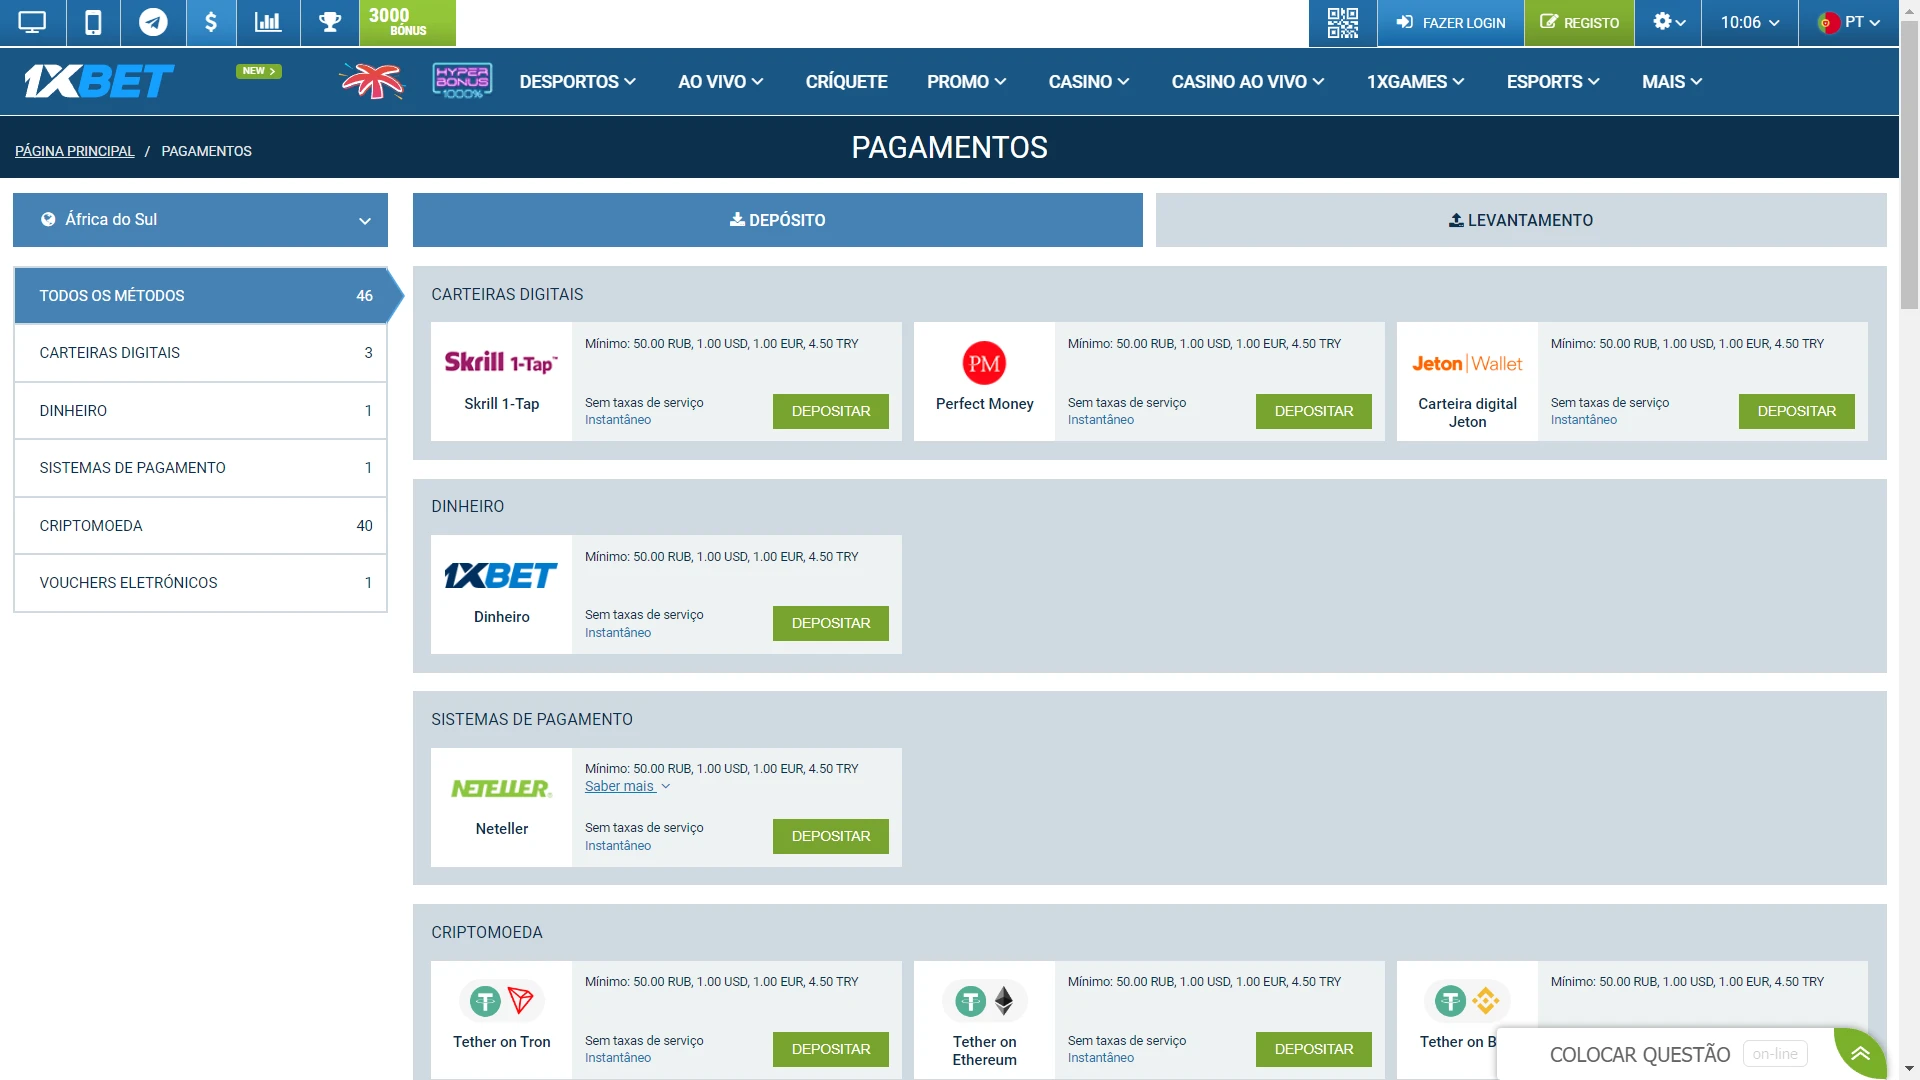1920x1080 pixels.
Task: Open the PT language selector
Action: pyautogui.click(x=1848, y=22)
